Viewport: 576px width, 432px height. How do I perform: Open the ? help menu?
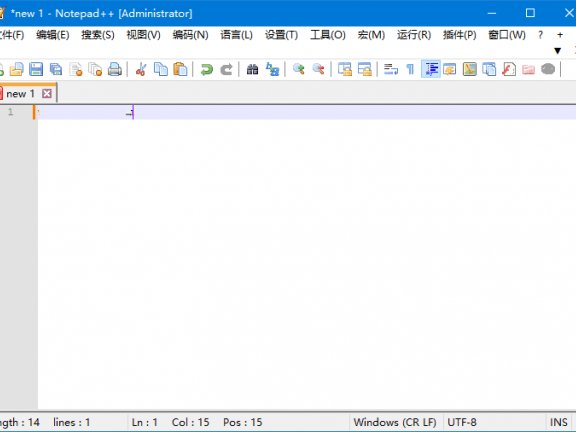click(x=540, y=35)
